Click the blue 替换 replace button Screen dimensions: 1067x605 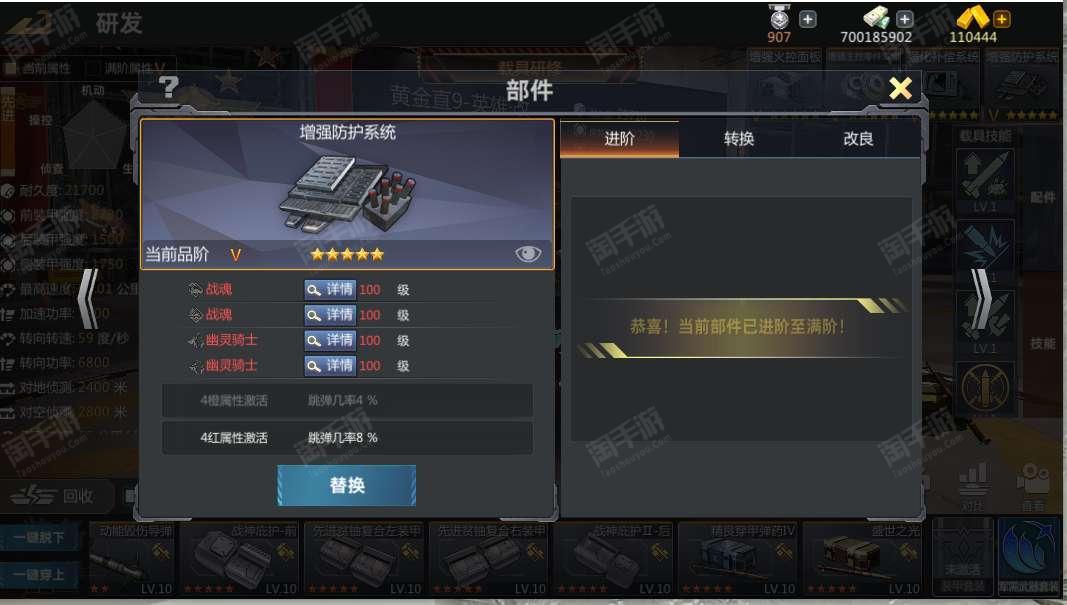[x=346, y=485]
